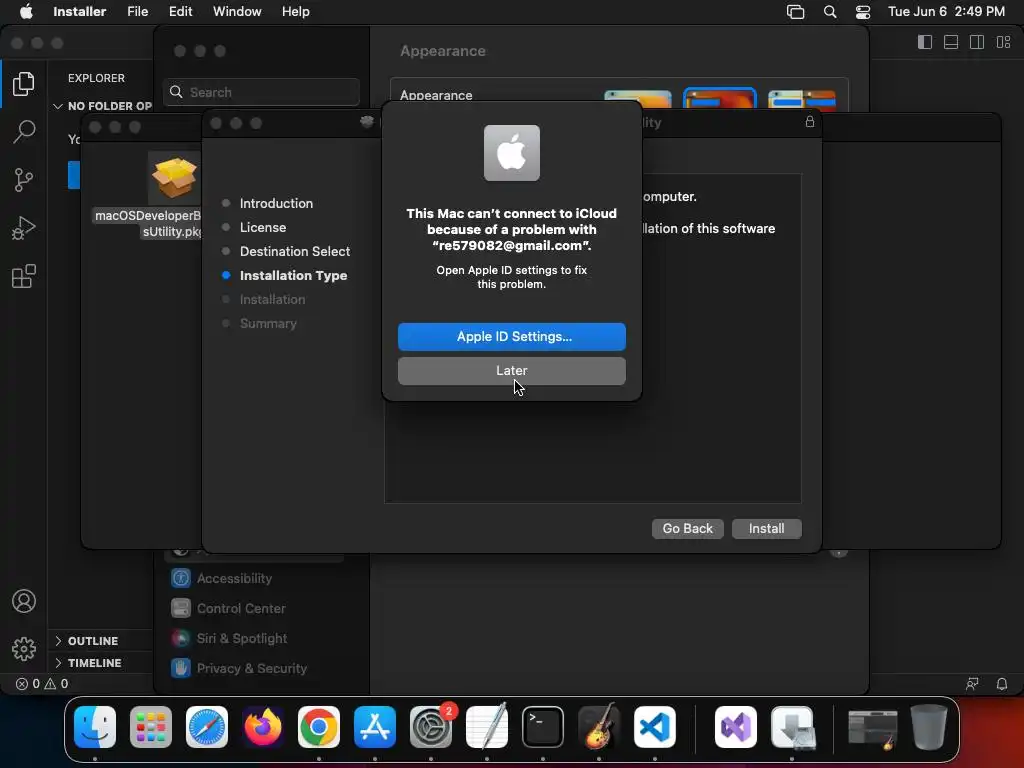Select the Auto appearance thumbnail

[801, 99]
